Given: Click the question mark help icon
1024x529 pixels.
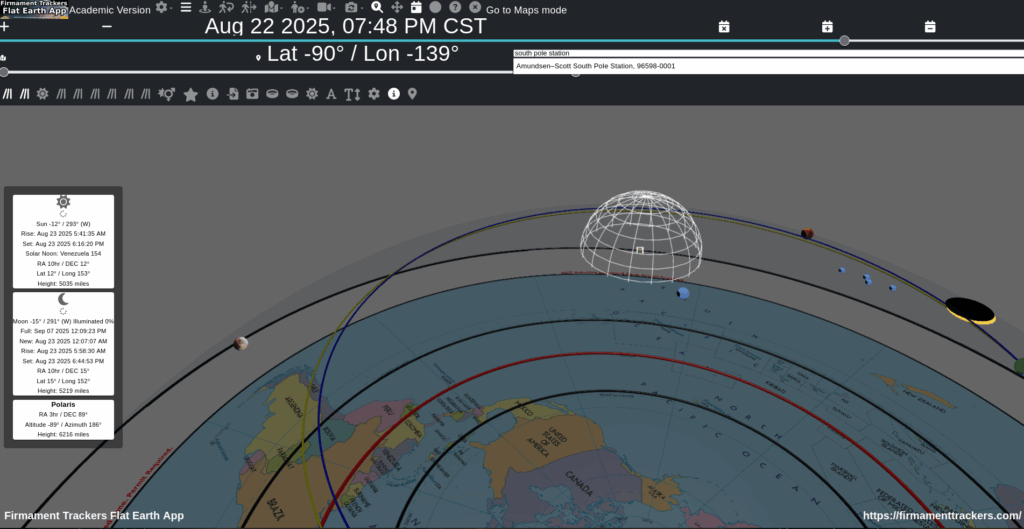Looking at the screenshot, I should (x=455, y=7).
